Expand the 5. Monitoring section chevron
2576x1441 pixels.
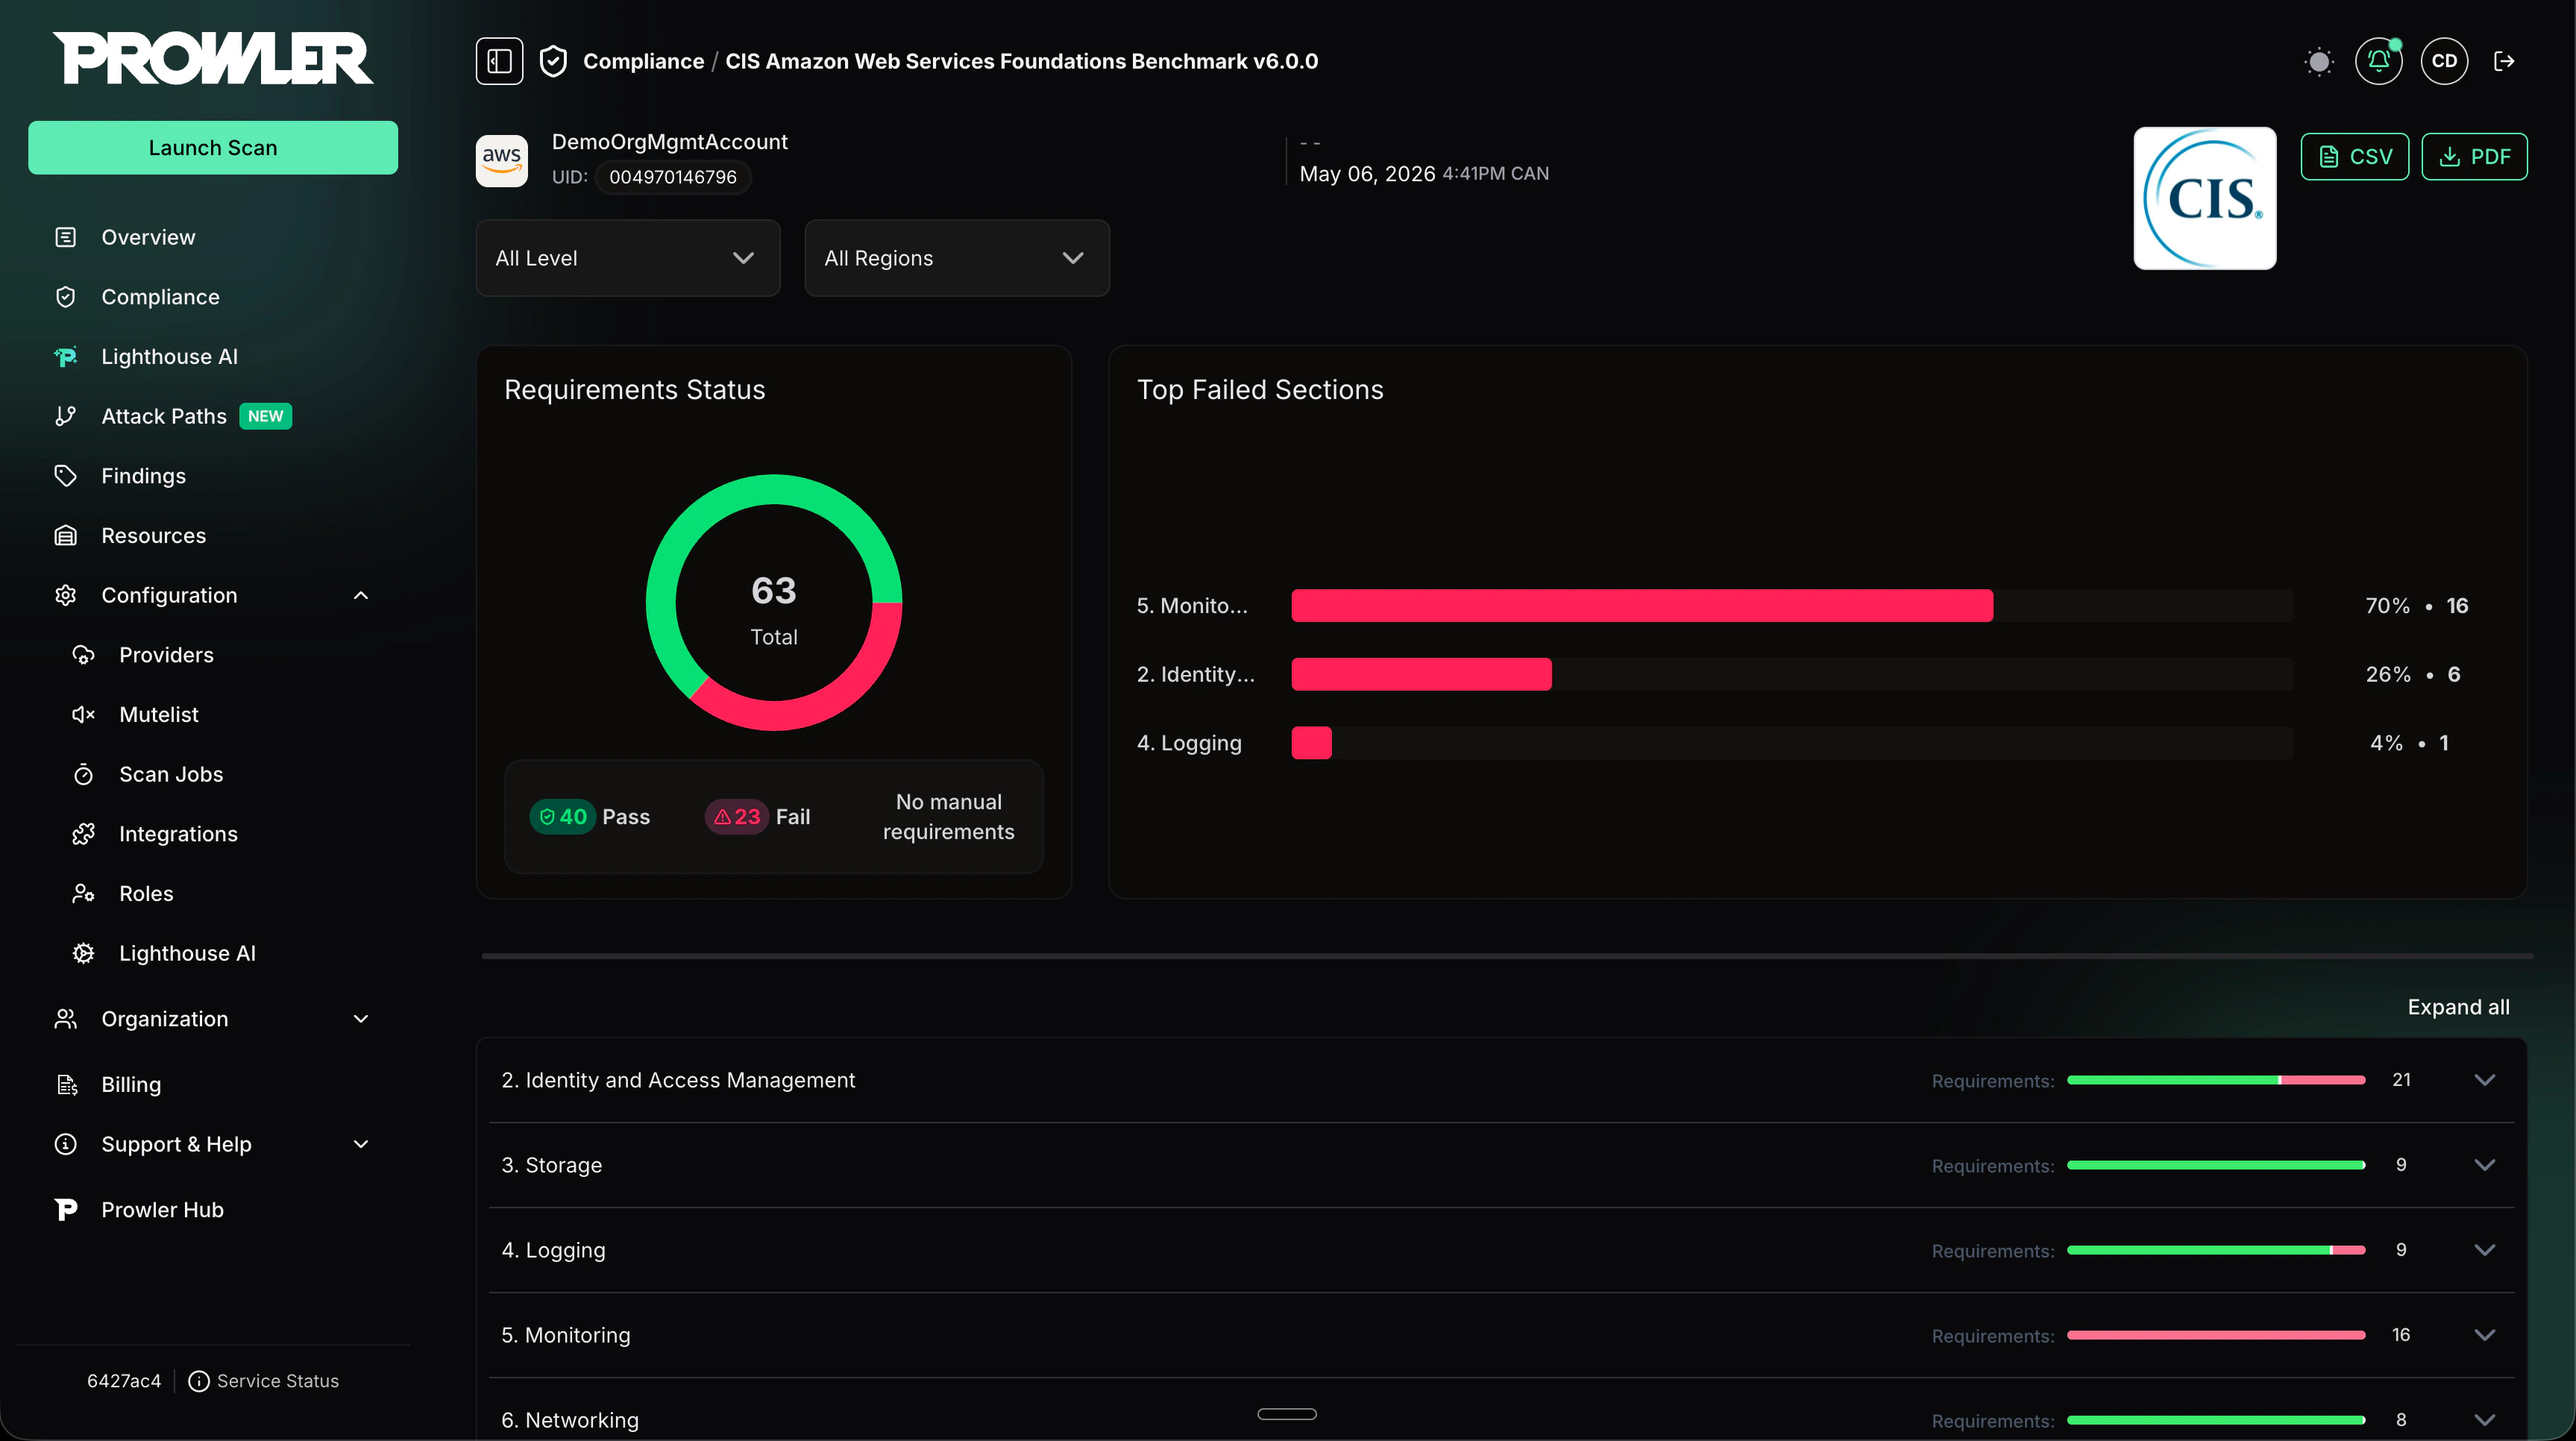point(2484,1335)
